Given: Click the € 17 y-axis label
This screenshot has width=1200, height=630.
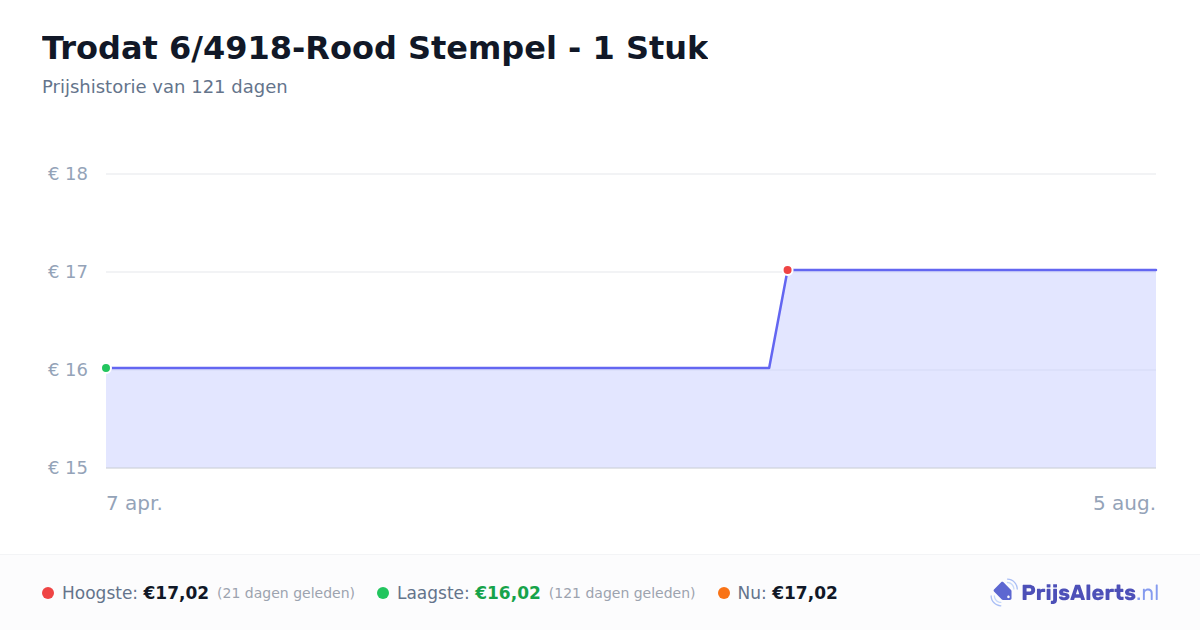Looking at the screenshot, I should pos(68,272).
